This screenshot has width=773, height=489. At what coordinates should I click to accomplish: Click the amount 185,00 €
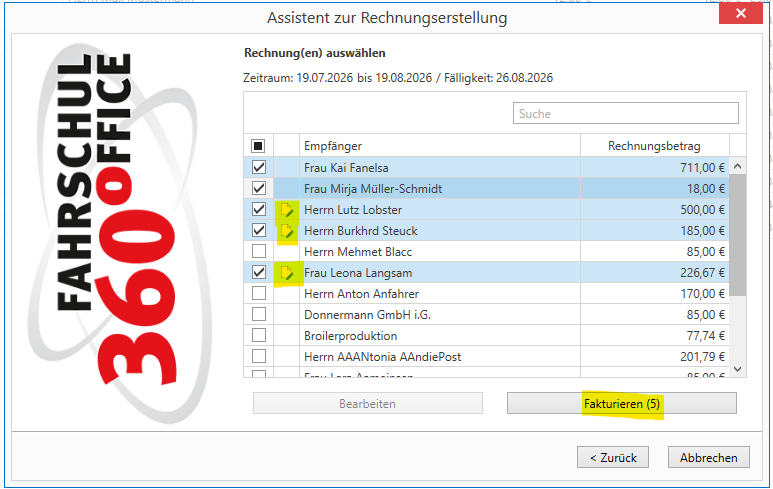(703, 230)
